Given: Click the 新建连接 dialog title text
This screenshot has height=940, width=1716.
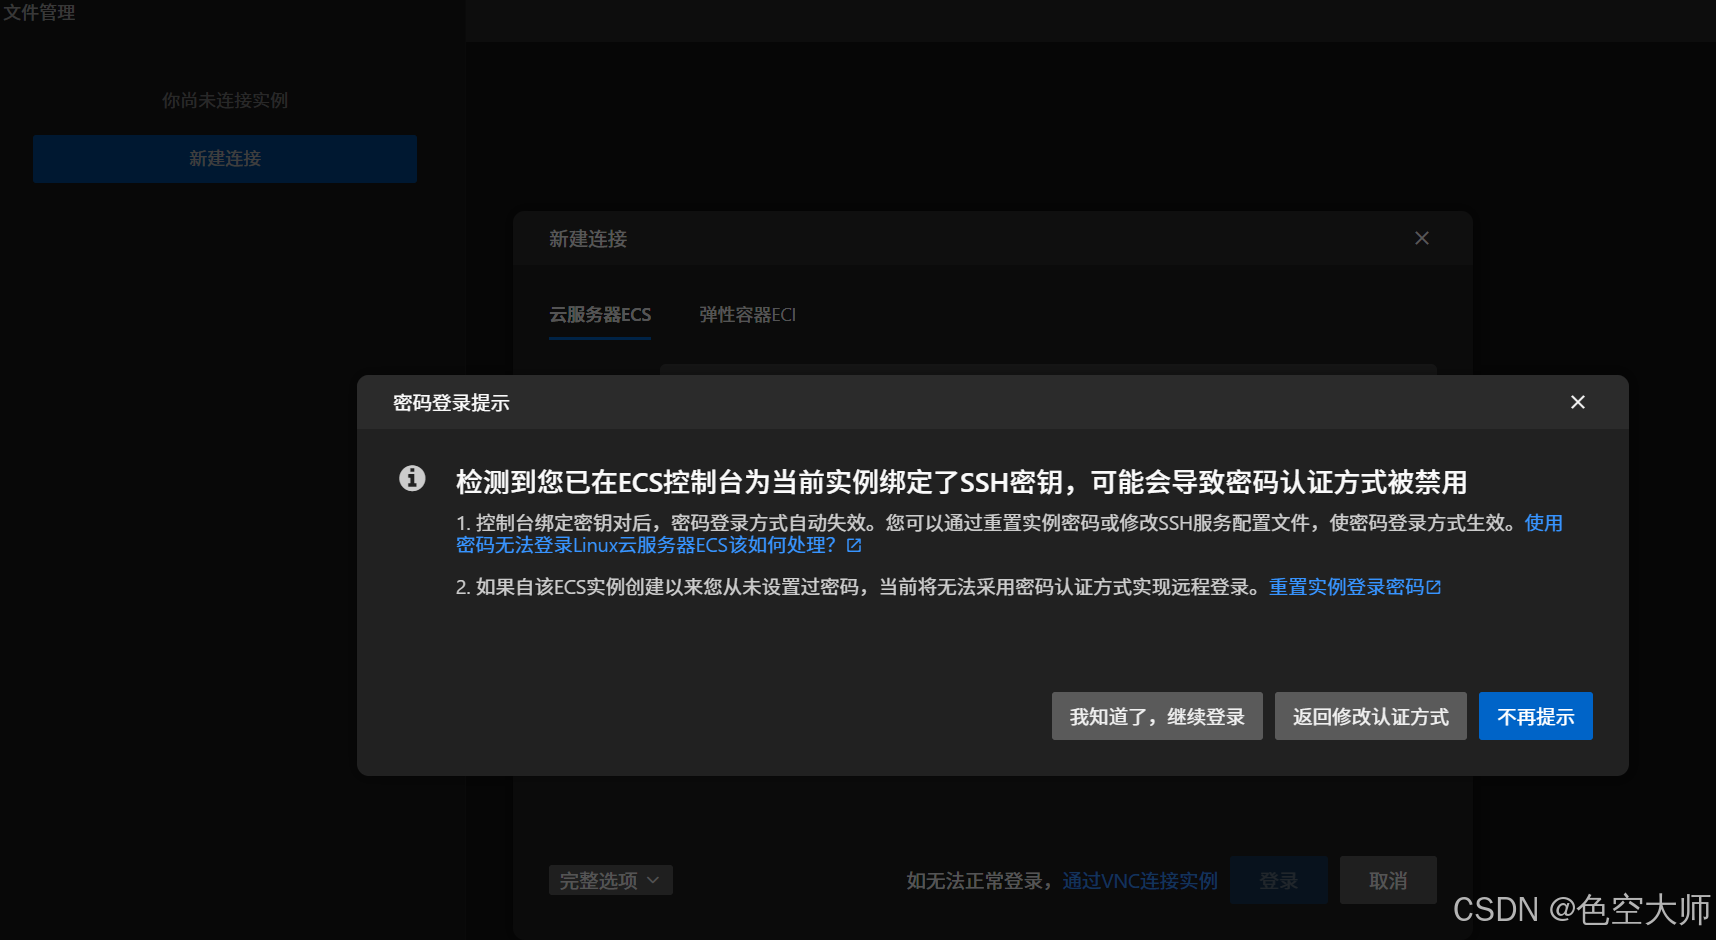Looking at the screenshot, I should [x=588, y=239].
